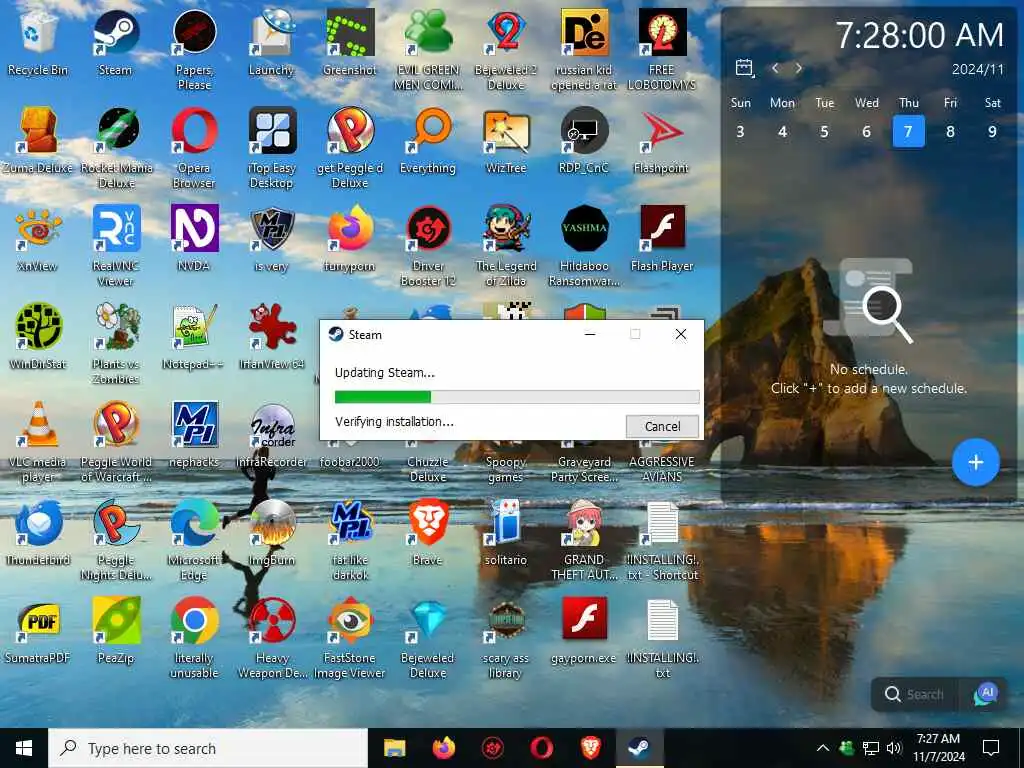Open the Recycle Bin desktop icon
Viewport: 1024px width, 768px height.
point(38,33)
